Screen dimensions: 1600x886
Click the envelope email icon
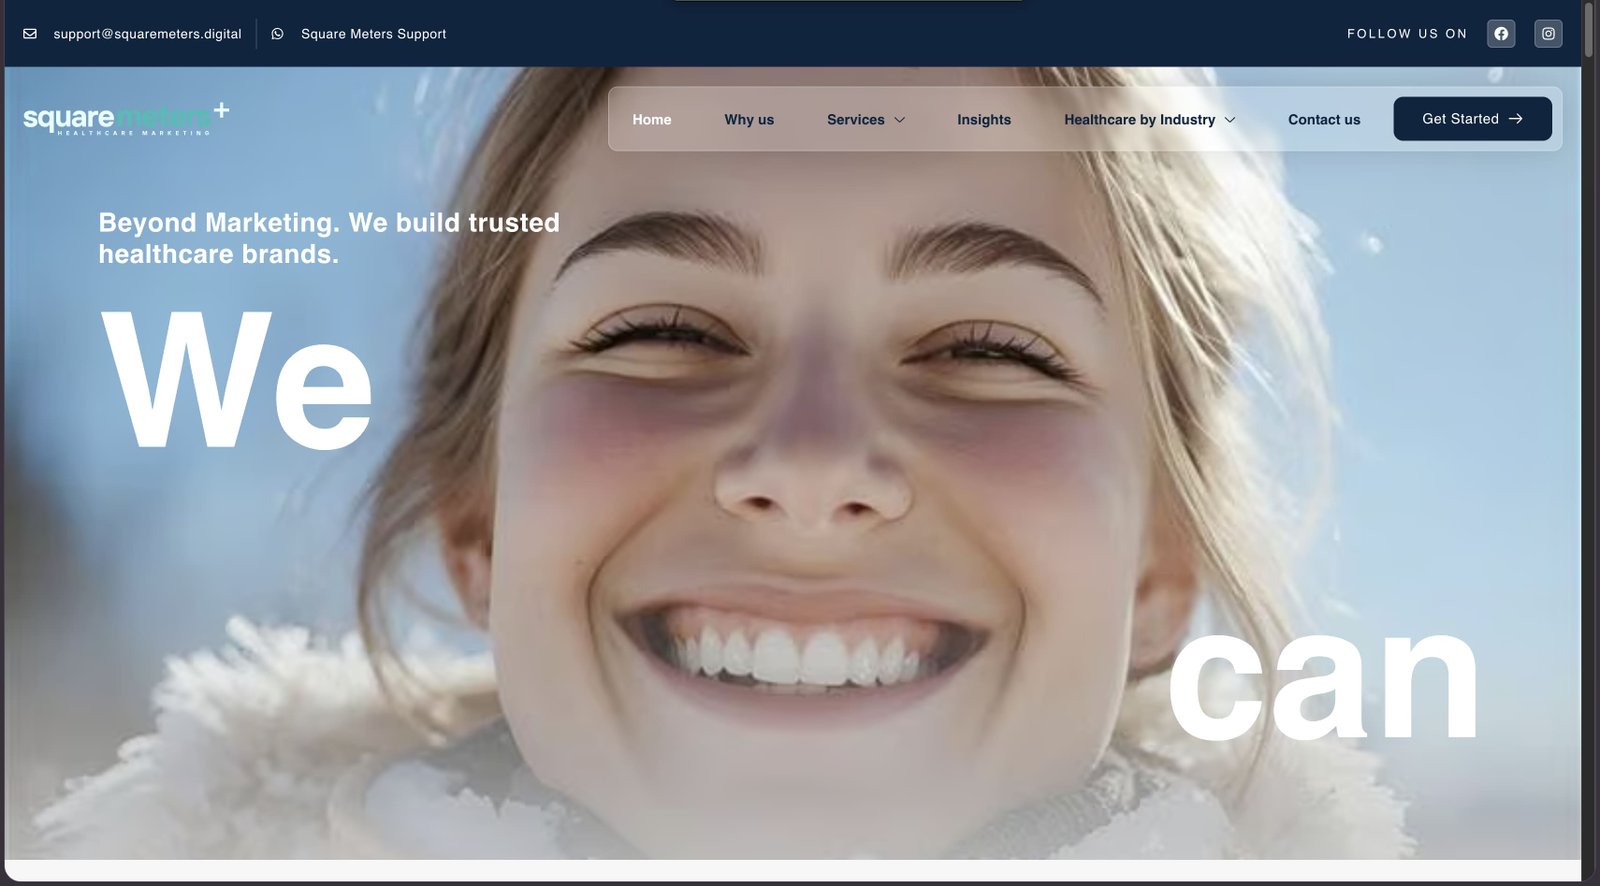click(30, 33)
